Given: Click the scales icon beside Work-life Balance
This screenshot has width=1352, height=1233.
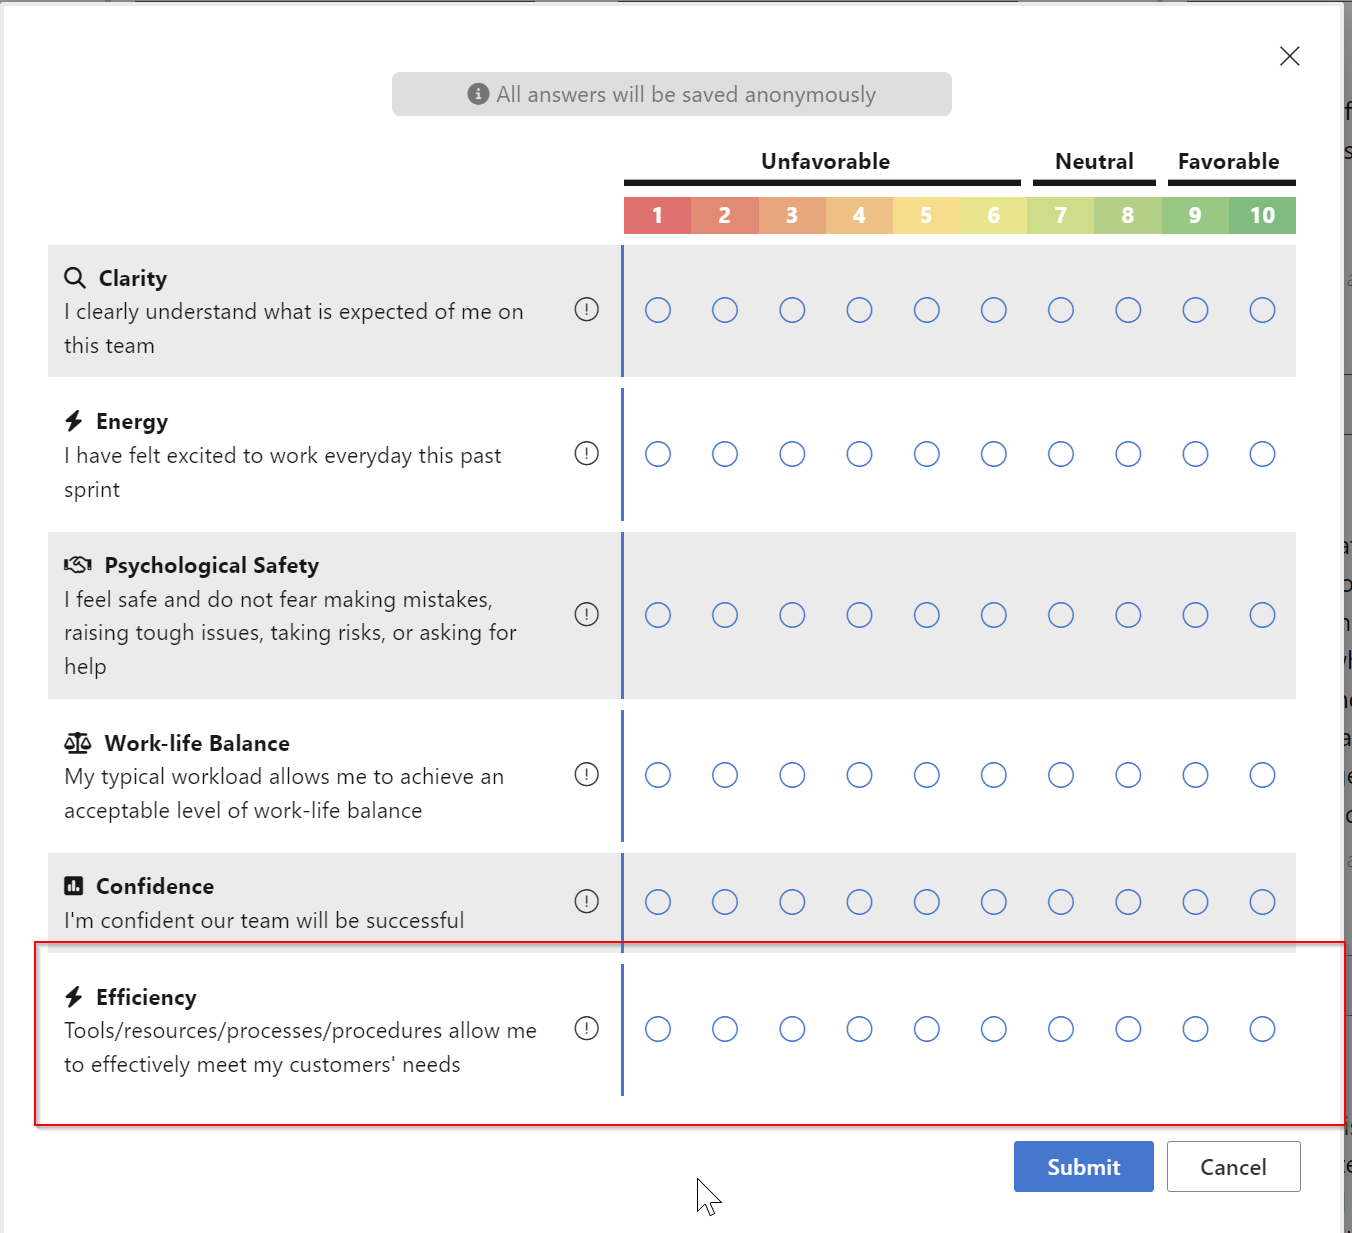Looking at the screenshot, I should pyautogui.click(x=77, y=743).
